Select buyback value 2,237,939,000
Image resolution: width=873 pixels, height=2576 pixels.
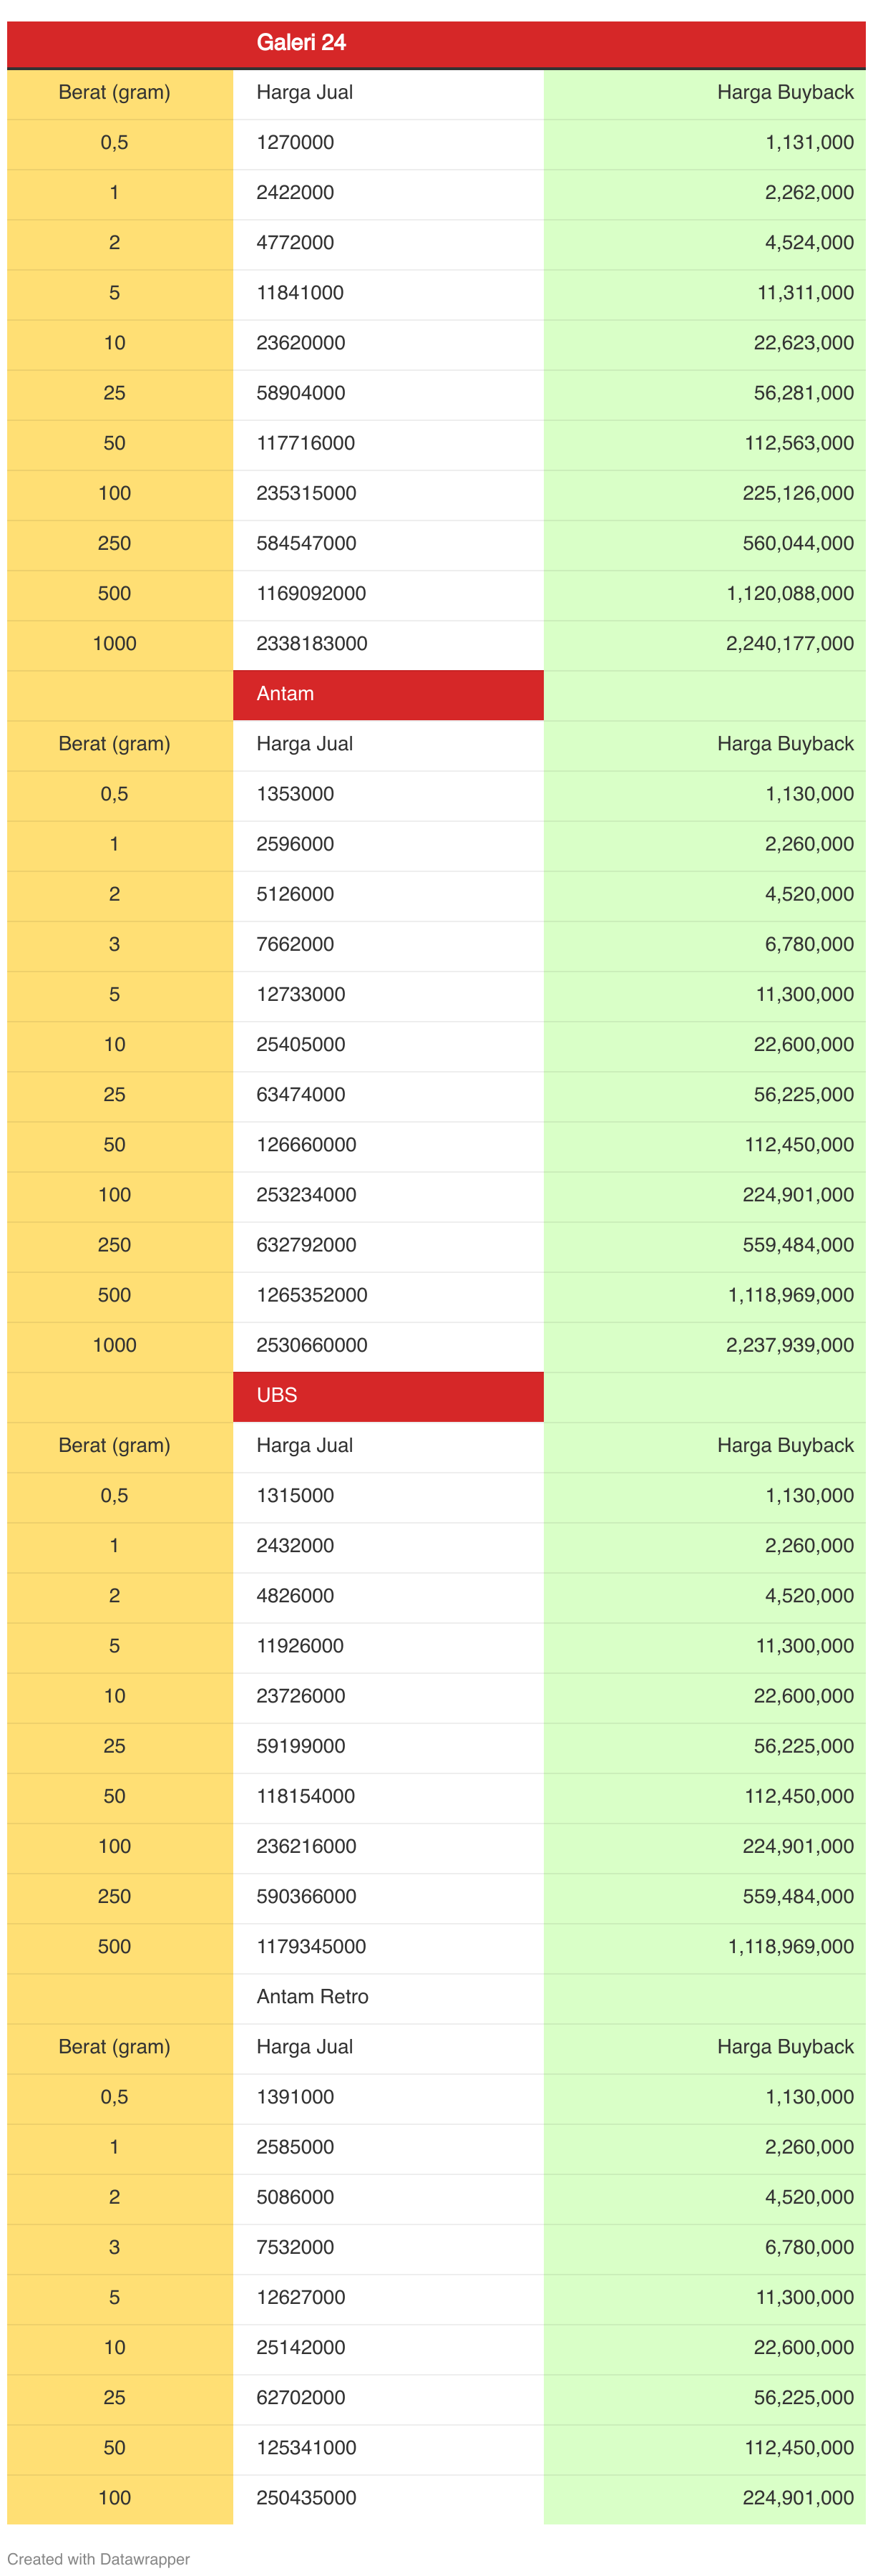(x=789, y=1345)
